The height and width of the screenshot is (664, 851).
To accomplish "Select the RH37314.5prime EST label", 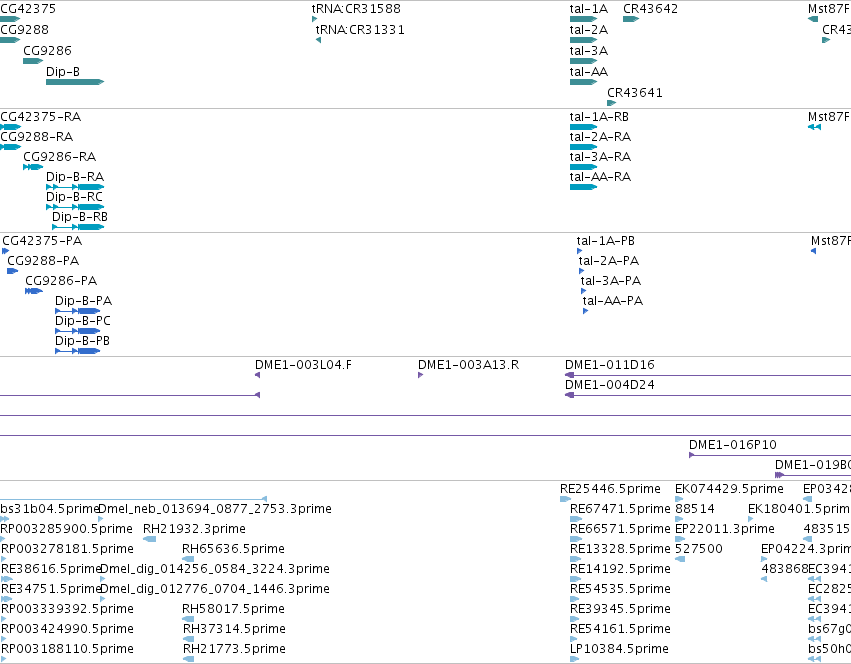I will point(234,630).
